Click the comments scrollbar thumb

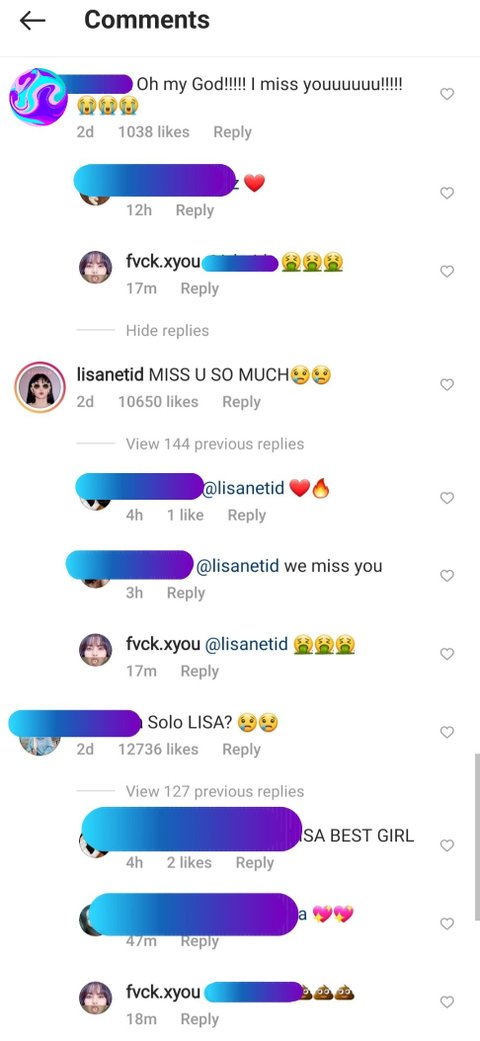(x=476, y=837)
